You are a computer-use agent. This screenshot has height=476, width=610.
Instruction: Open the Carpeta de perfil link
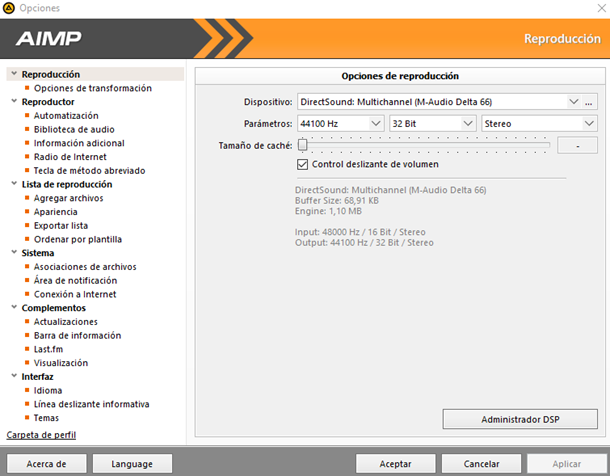41,435
